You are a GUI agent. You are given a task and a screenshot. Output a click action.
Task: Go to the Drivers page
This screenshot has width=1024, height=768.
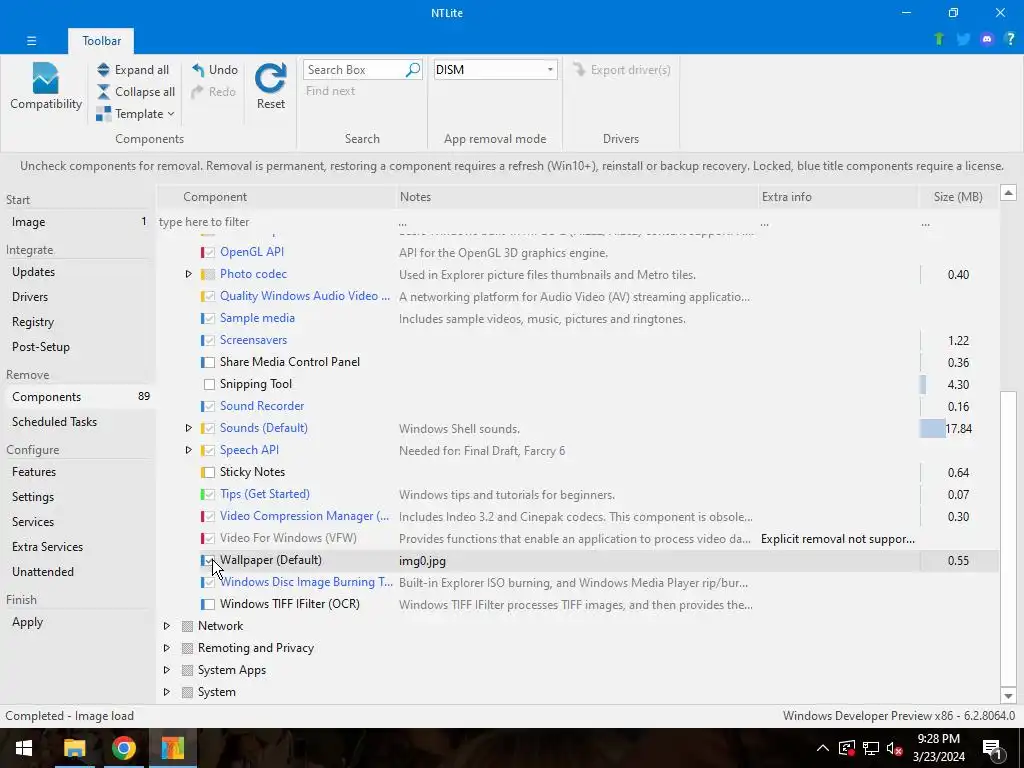tap(30, 296)
